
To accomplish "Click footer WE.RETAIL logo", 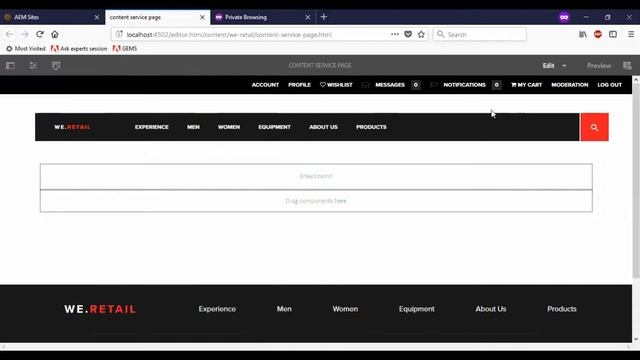I will pyautogui.click(x=100, y=309).
